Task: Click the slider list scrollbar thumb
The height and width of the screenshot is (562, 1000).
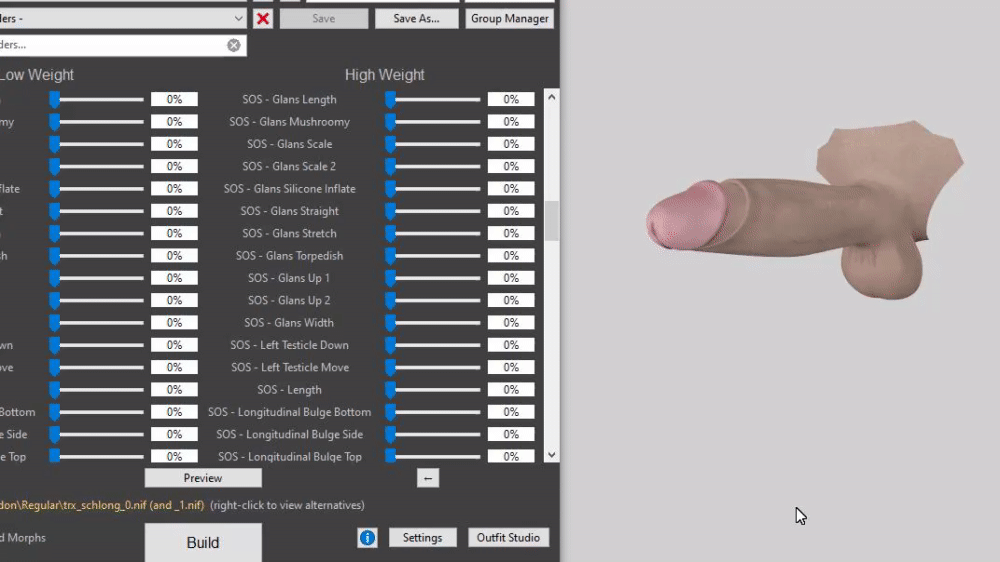Action: click(x=552, y=221)
